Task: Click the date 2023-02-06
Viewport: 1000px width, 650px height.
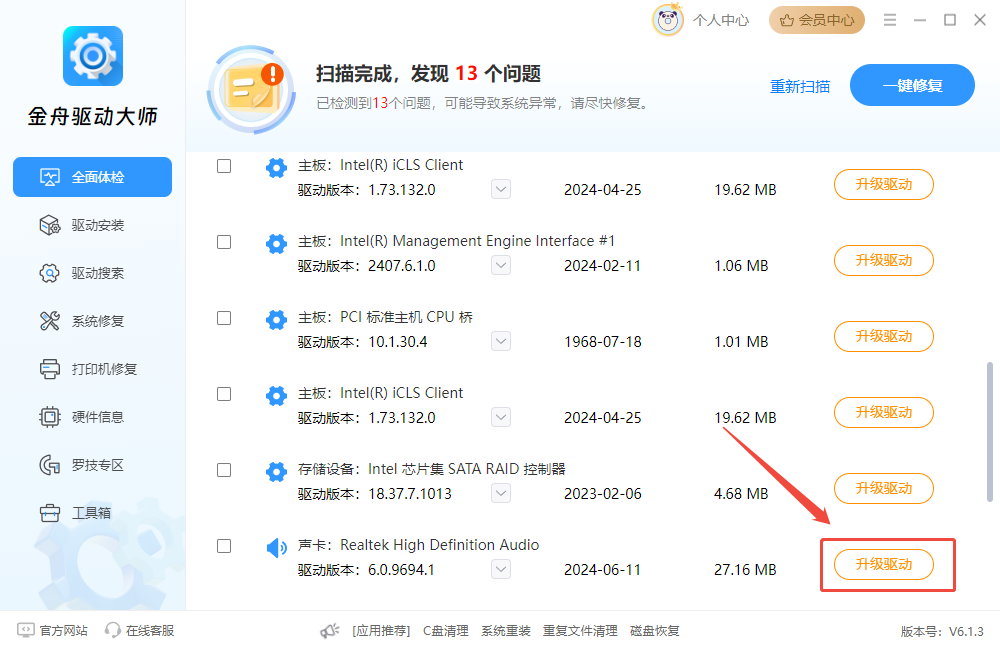Action: click(x=603, y=494)
